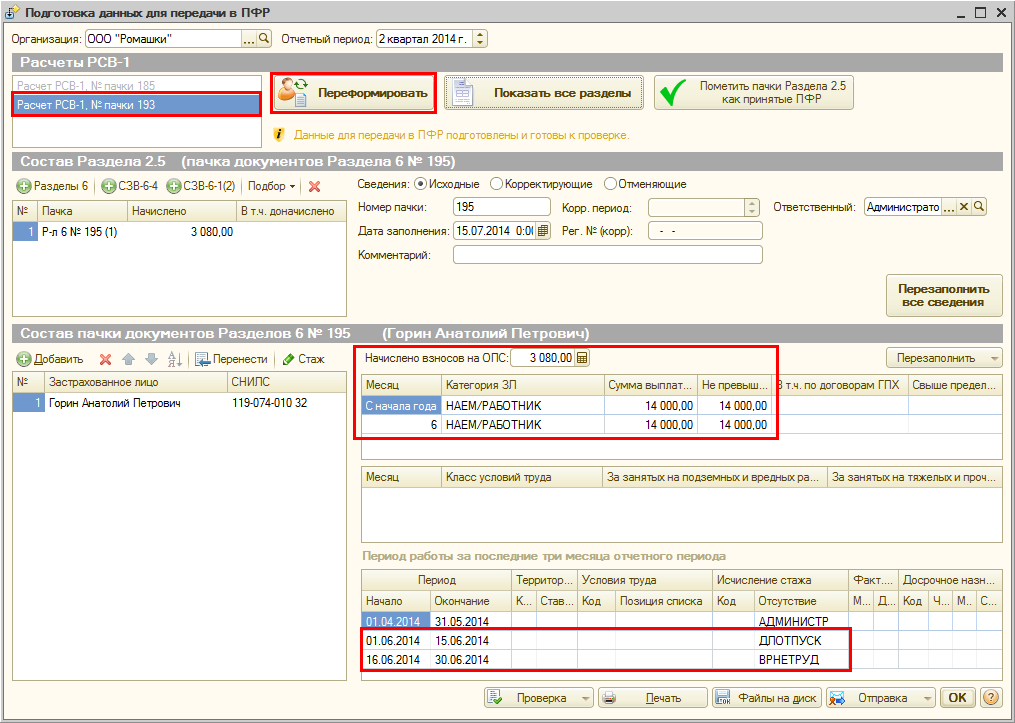This screenshot has height=723, width=1015.
Task: Click Показать все разделы button
Action: (x=544, y=93)
